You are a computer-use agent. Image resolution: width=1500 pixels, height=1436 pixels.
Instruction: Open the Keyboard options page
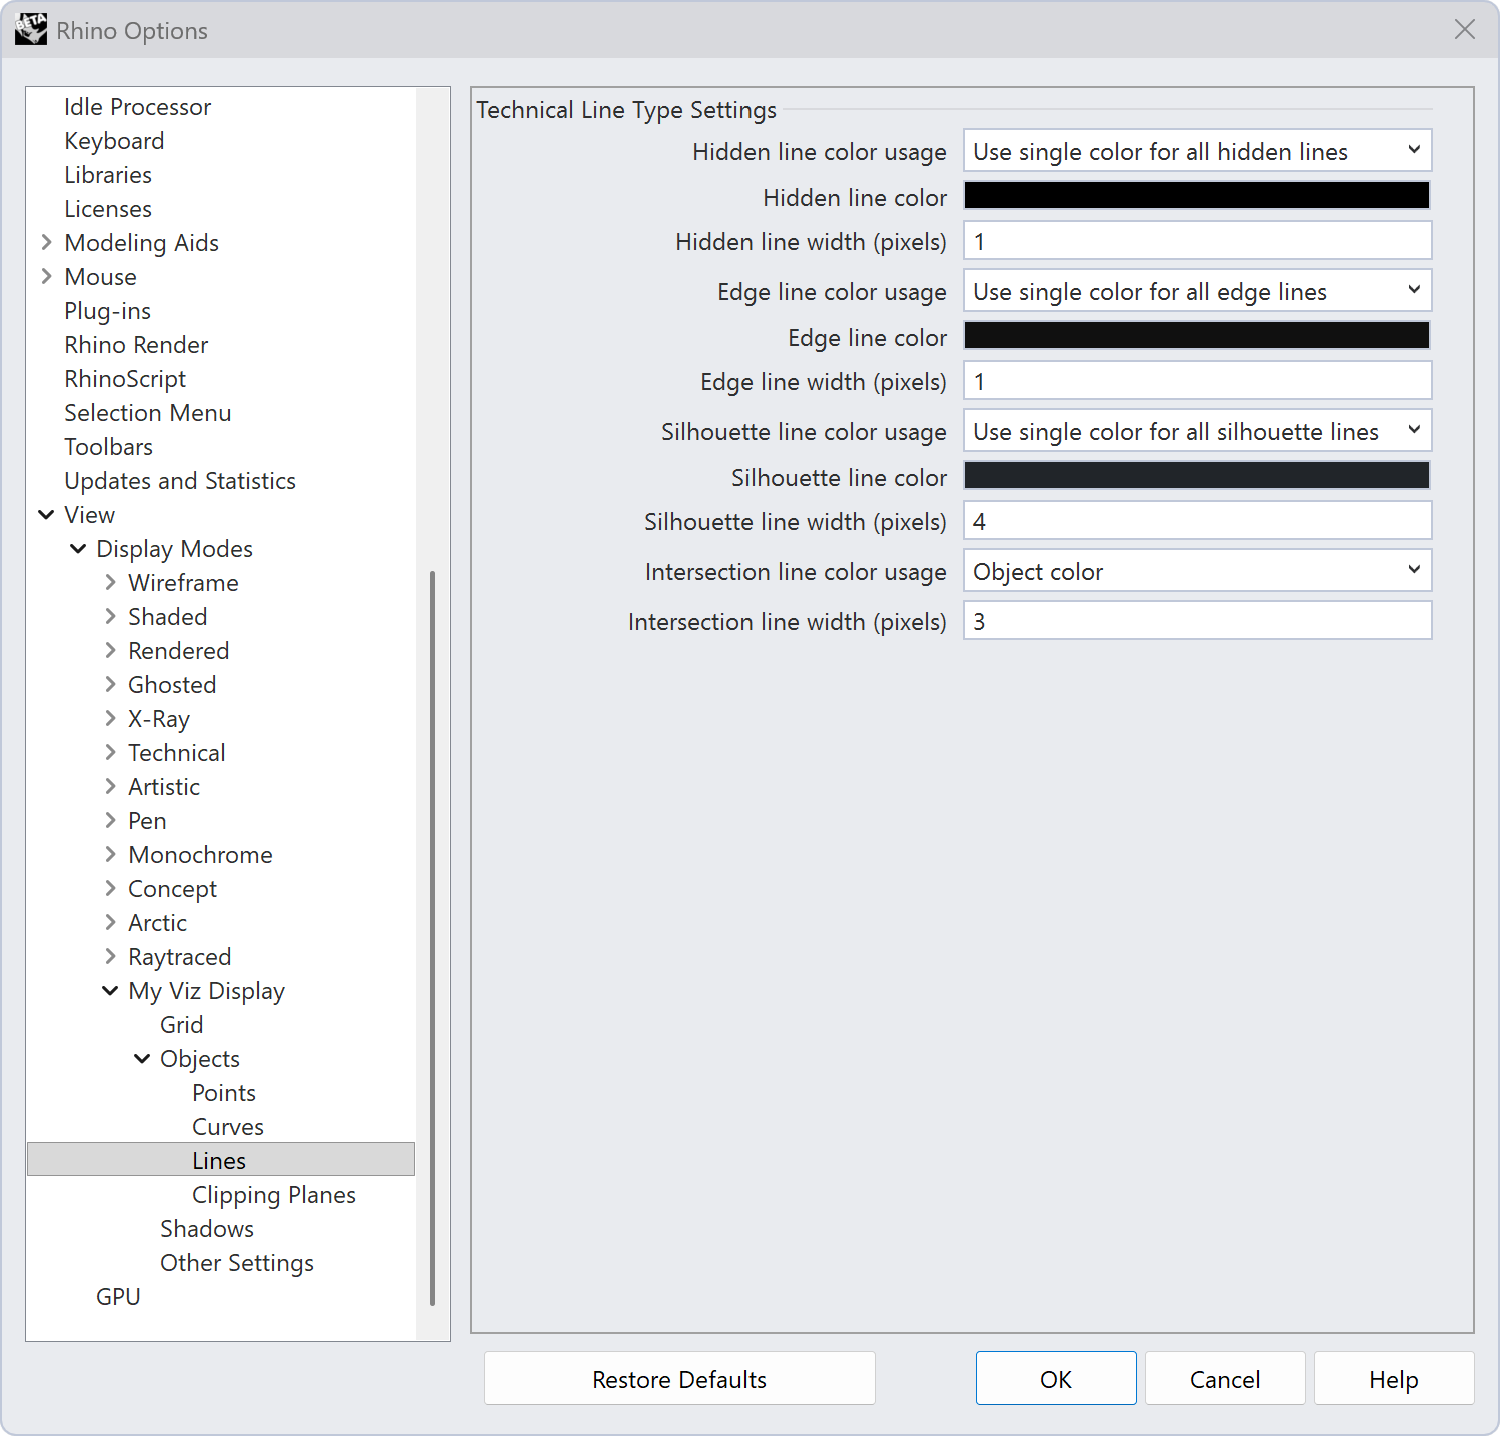click(x=114, y=140)
